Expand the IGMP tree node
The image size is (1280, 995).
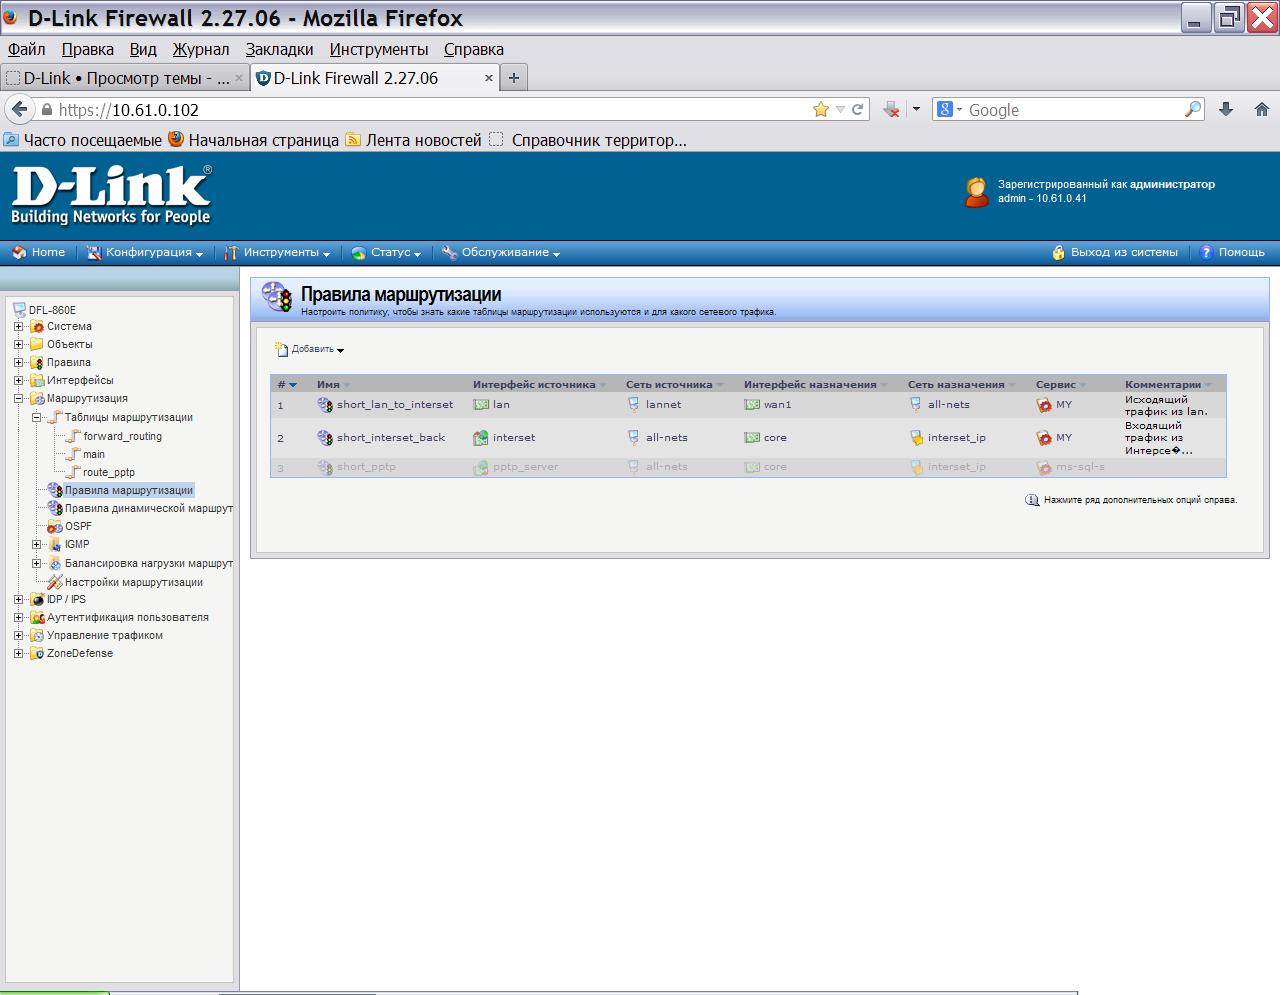click(36, 545)
